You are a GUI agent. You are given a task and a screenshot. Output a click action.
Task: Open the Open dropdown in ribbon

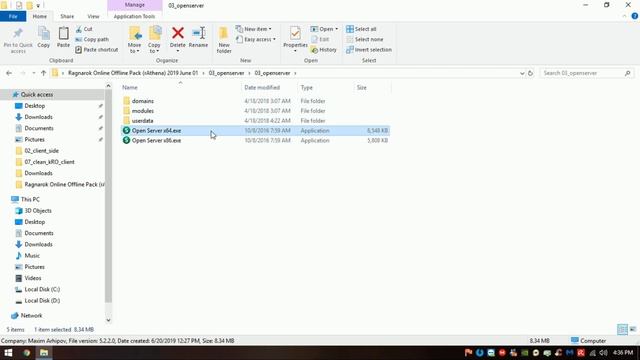click(324, 29)
